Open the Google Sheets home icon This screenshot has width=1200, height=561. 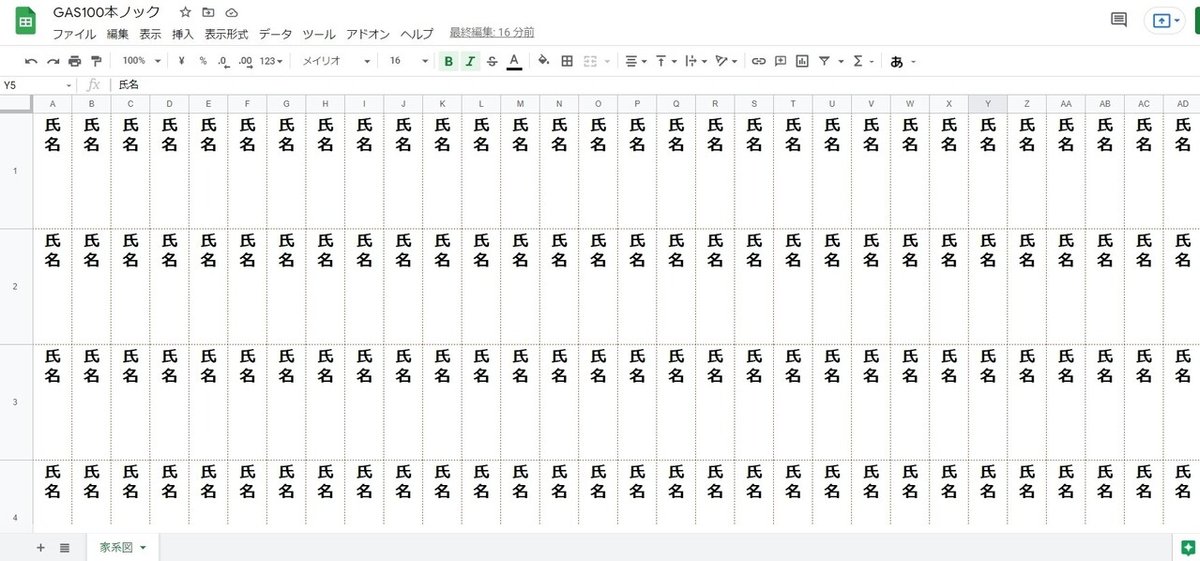point(25,21)
